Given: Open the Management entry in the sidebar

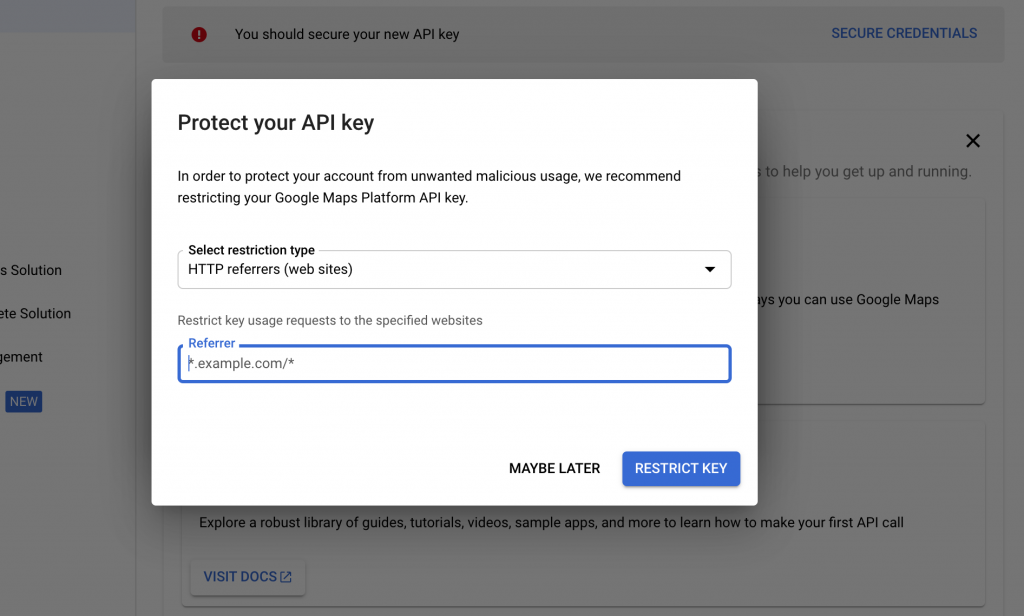Looking at the screenshot, I should 21,356.
